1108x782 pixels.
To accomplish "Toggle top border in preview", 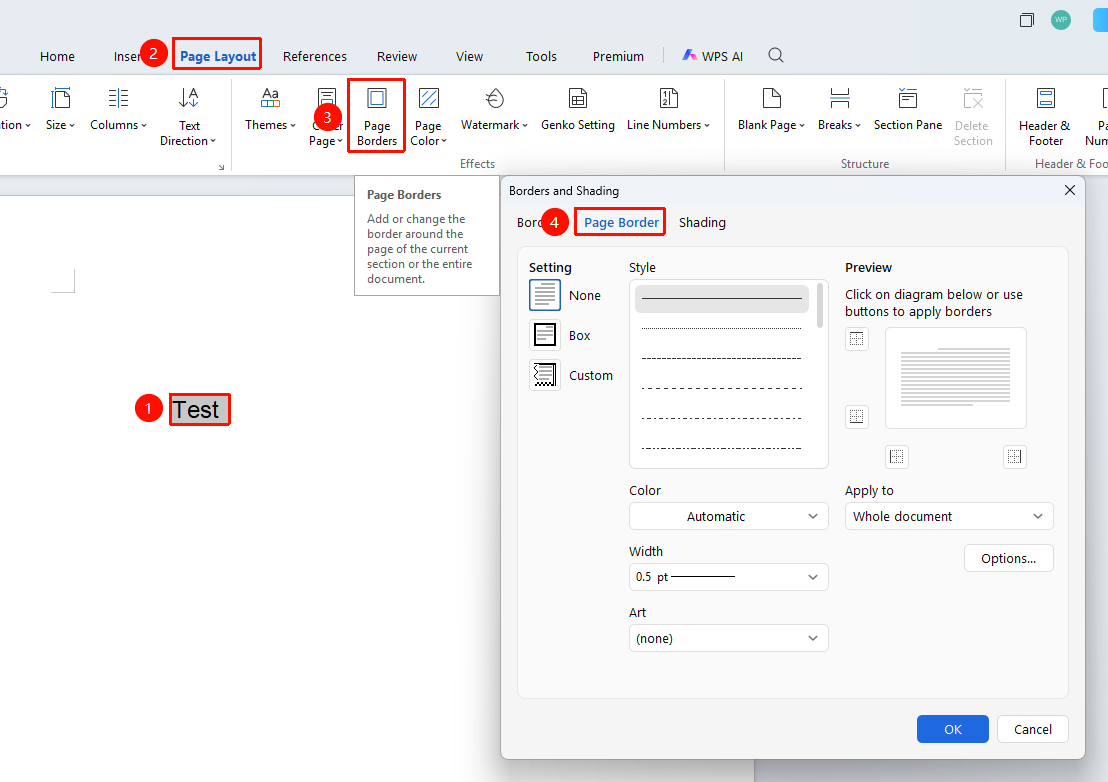I will click(856, 339).
